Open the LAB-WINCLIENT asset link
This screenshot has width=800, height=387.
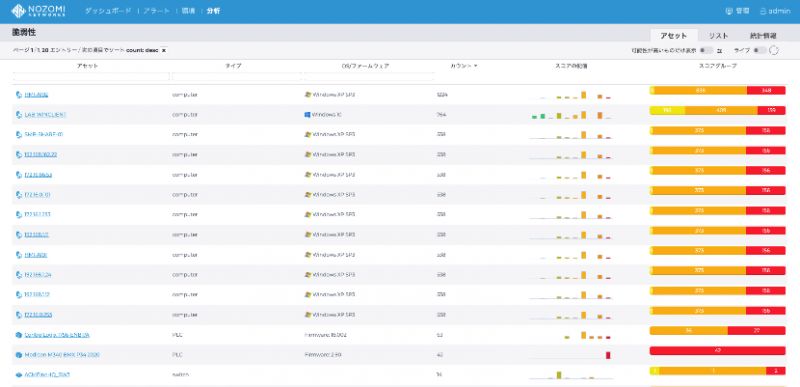point(45,115)
